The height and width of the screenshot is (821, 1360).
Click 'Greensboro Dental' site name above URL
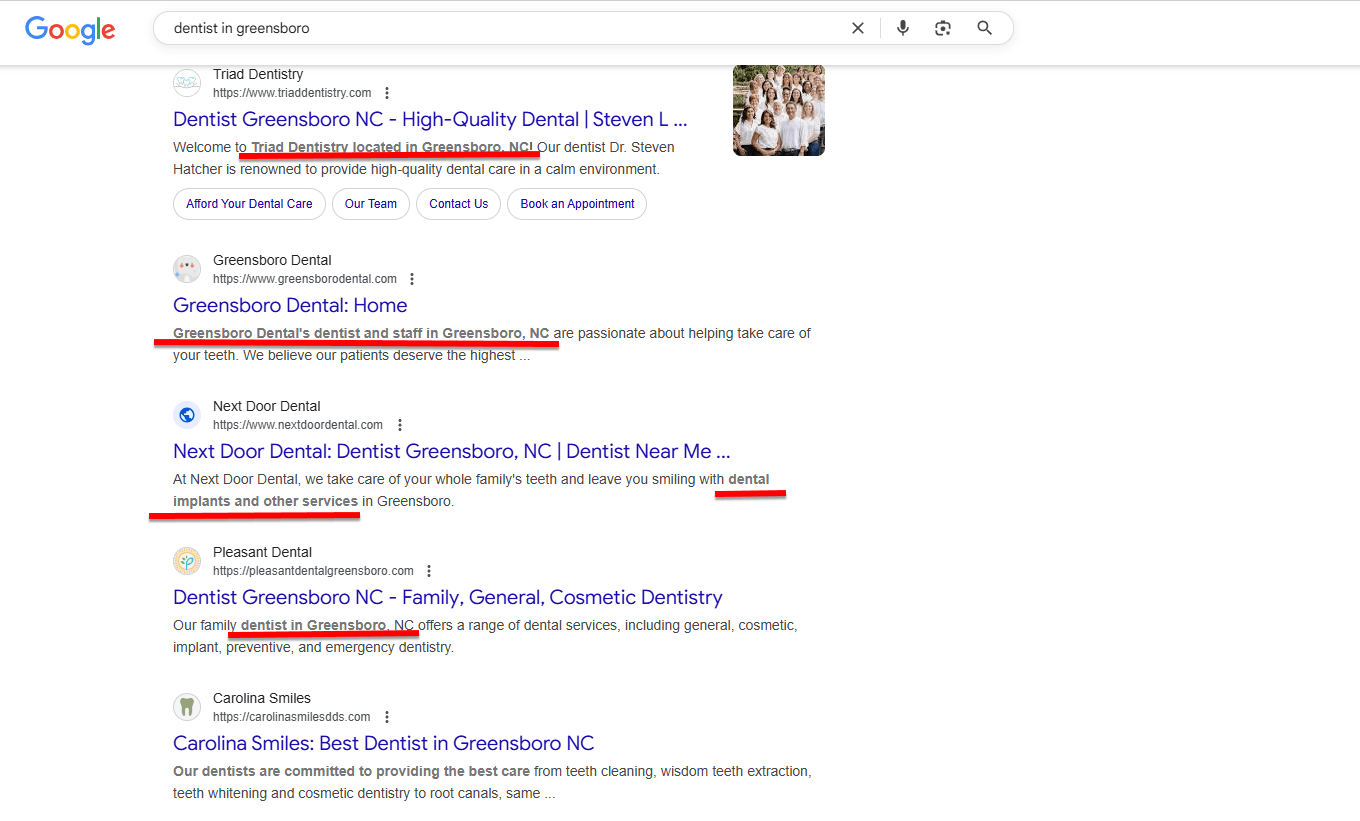coord(272,260)
